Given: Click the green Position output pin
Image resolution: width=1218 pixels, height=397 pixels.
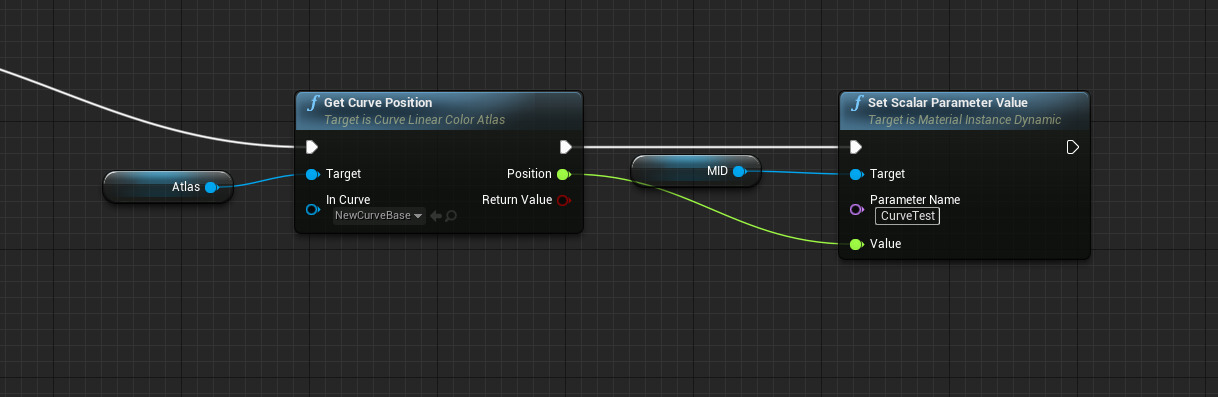Looking at the screenshot, I should tap(563, 174).
